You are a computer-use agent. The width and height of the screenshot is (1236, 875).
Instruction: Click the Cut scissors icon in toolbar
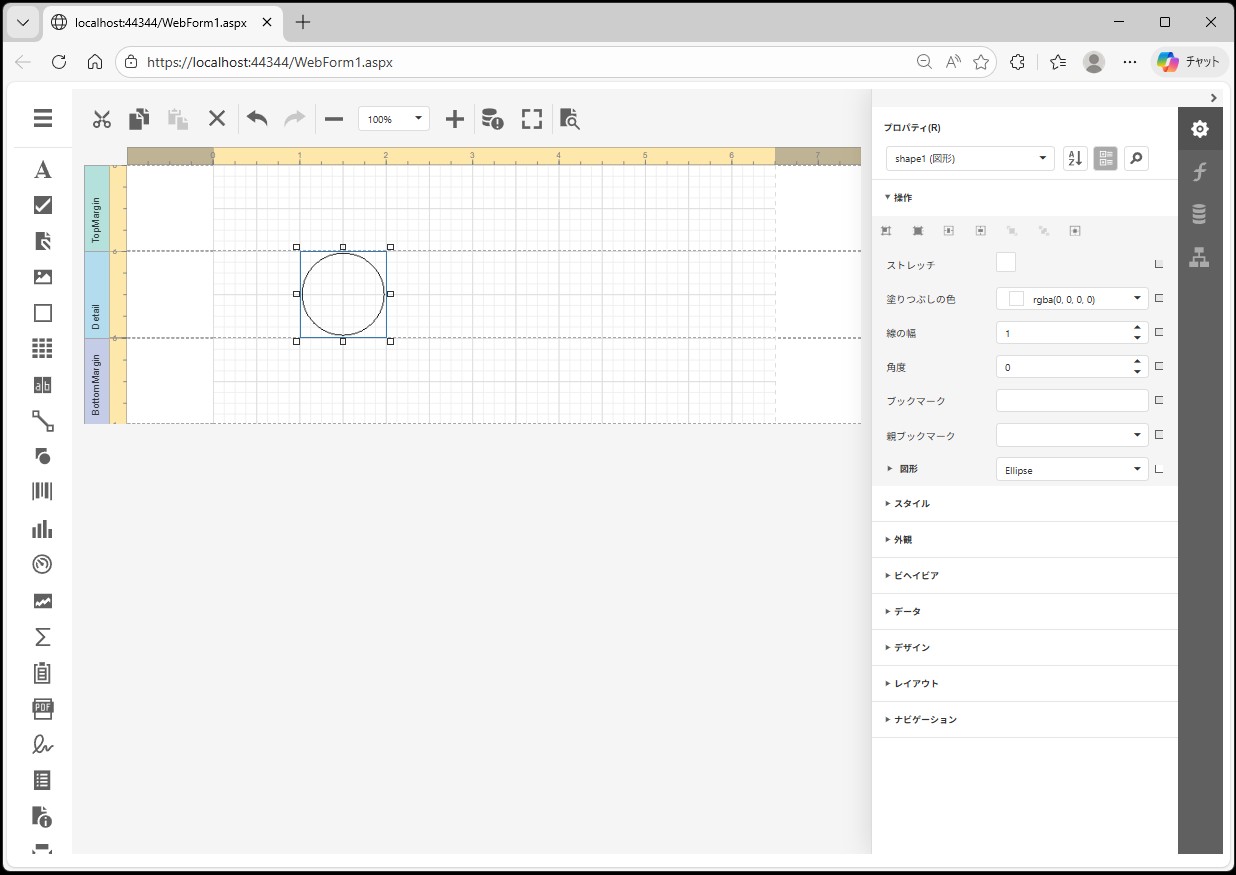(x=101, y=119)
